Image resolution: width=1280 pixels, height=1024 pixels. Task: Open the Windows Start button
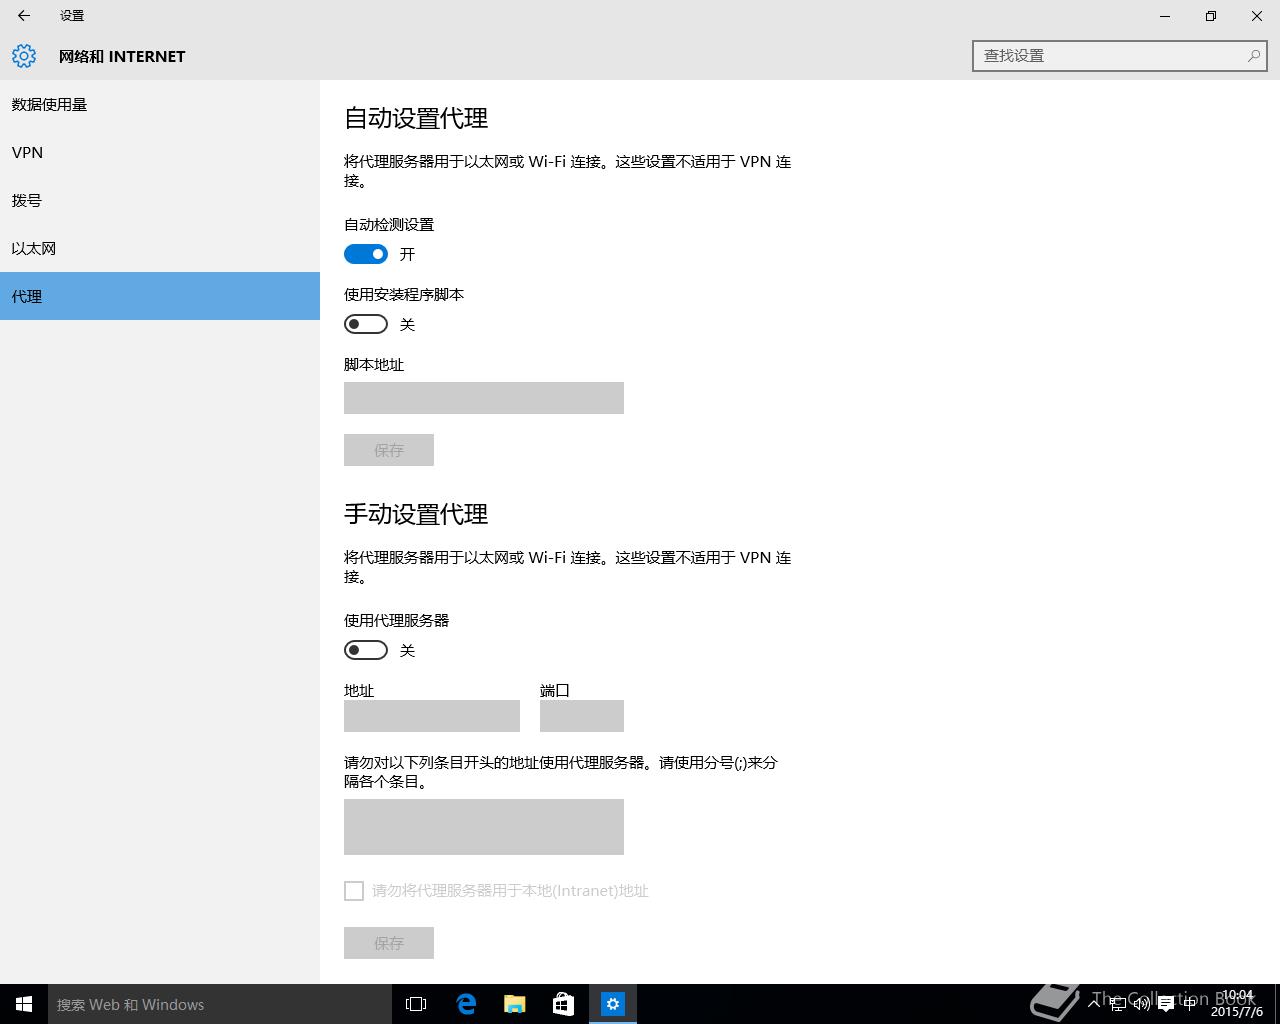point(24,1004)
